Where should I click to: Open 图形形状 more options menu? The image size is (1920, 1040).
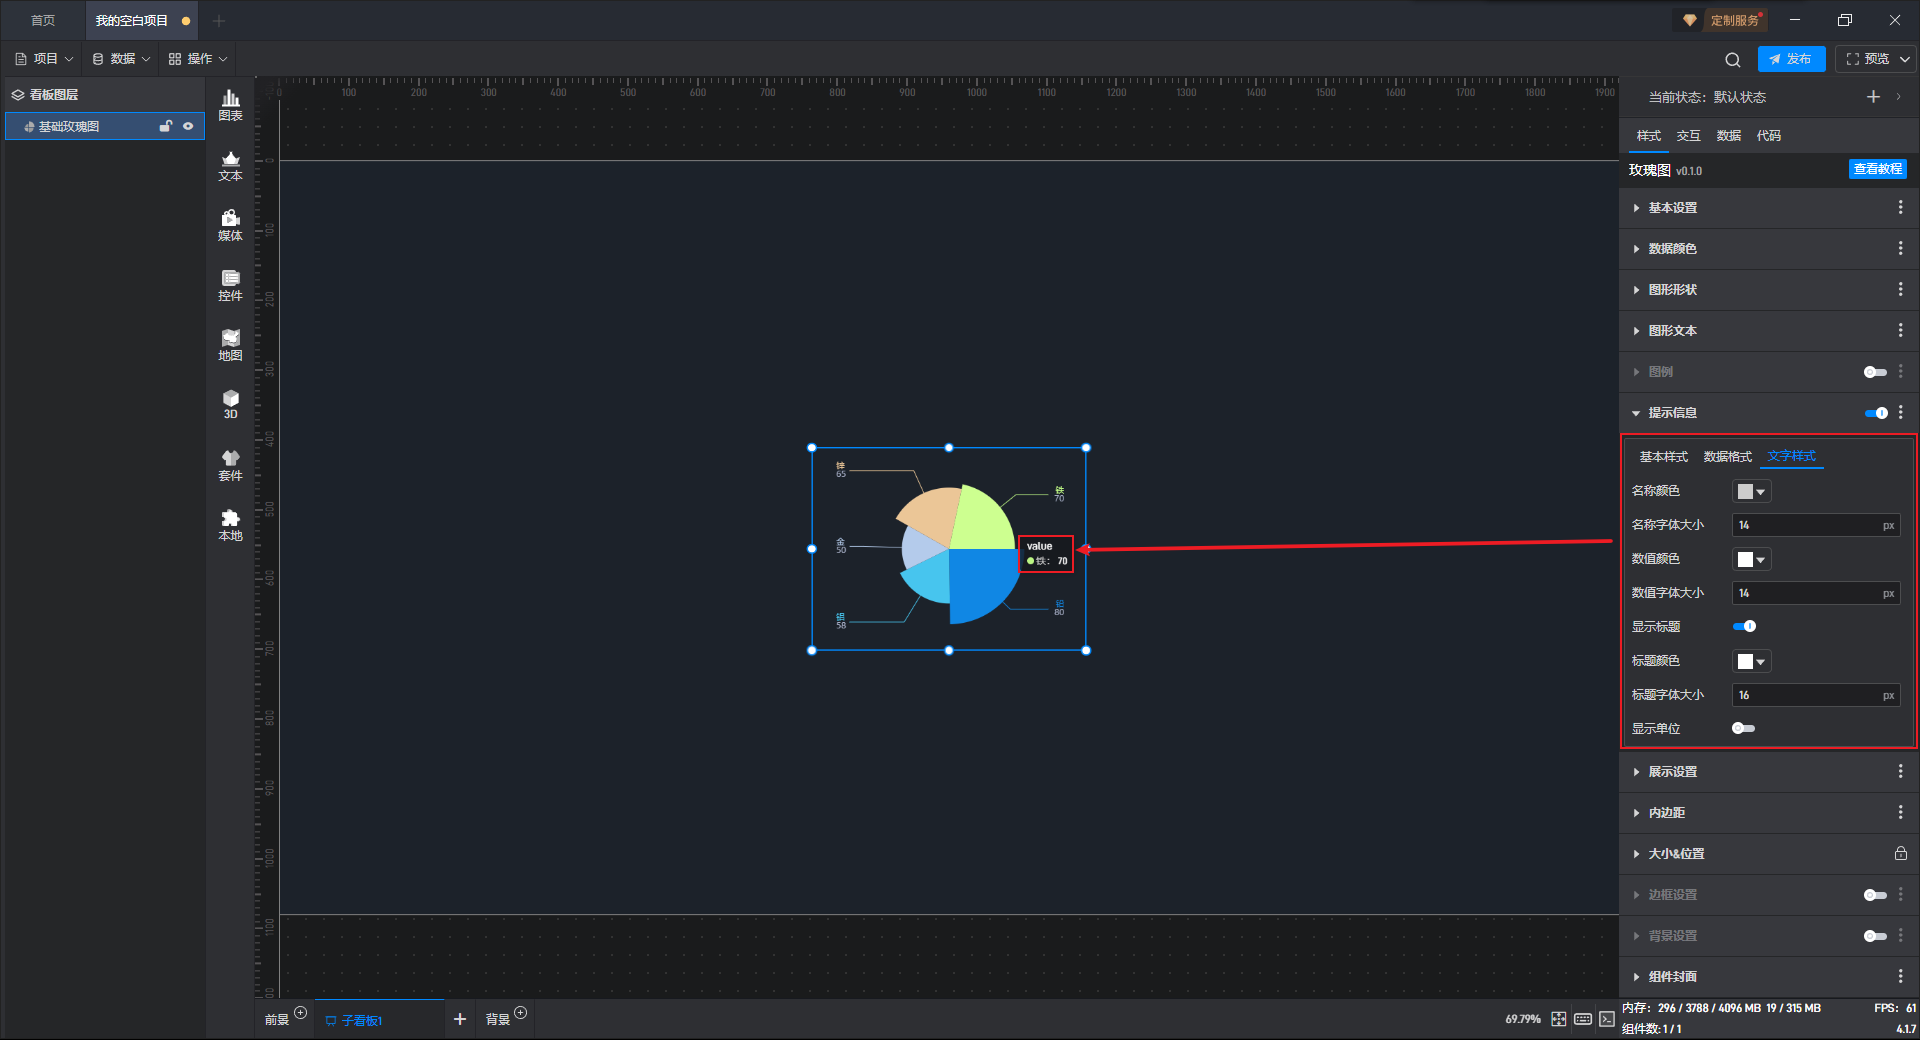click(x=1900, y=289)
